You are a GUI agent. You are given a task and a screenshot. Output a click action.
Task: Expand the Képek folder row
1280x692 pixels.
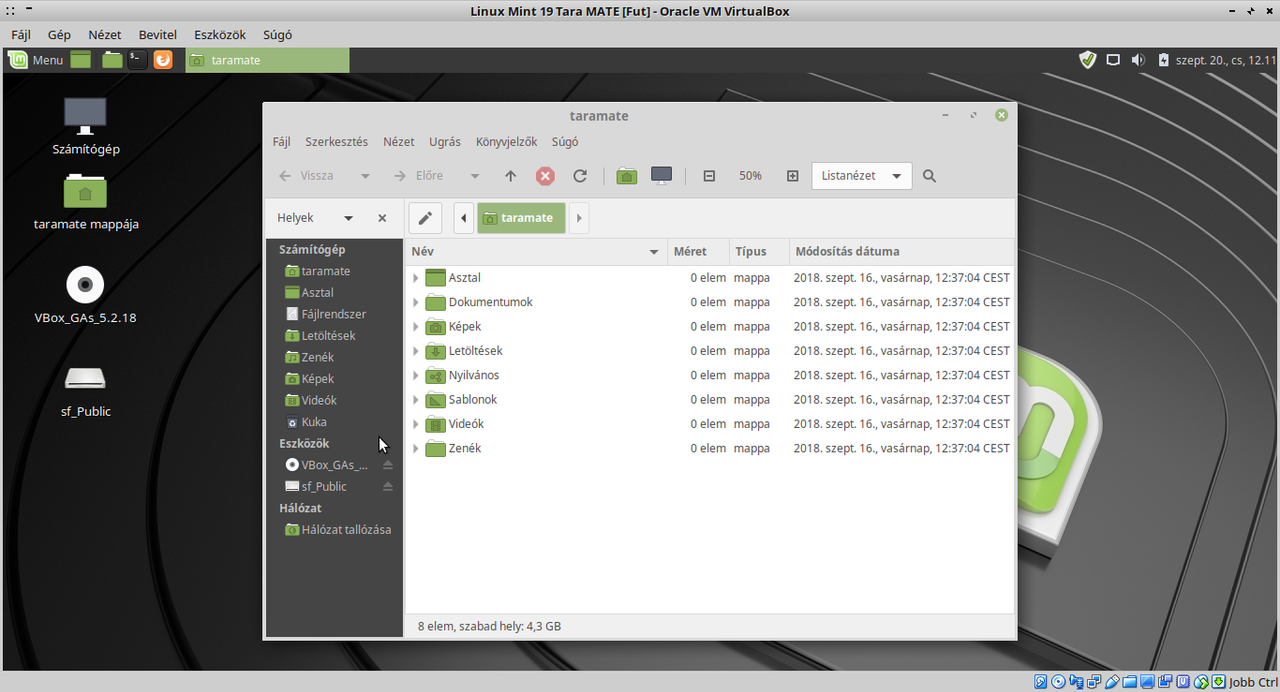tap(415, 327)
